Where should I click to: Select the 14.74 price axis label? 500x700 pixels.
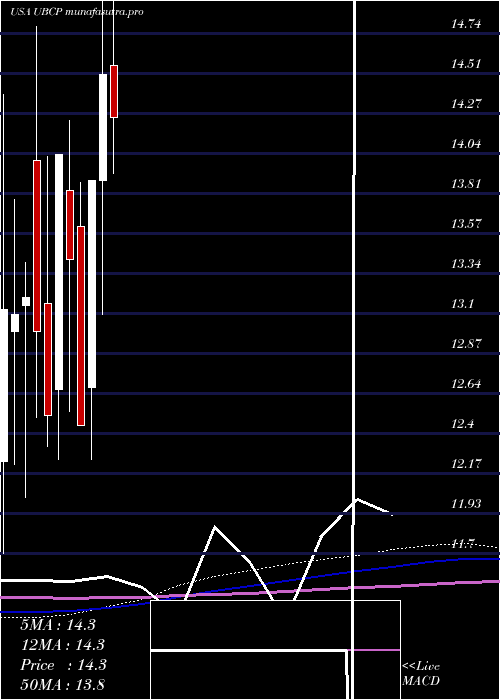[x=466, y=24]
